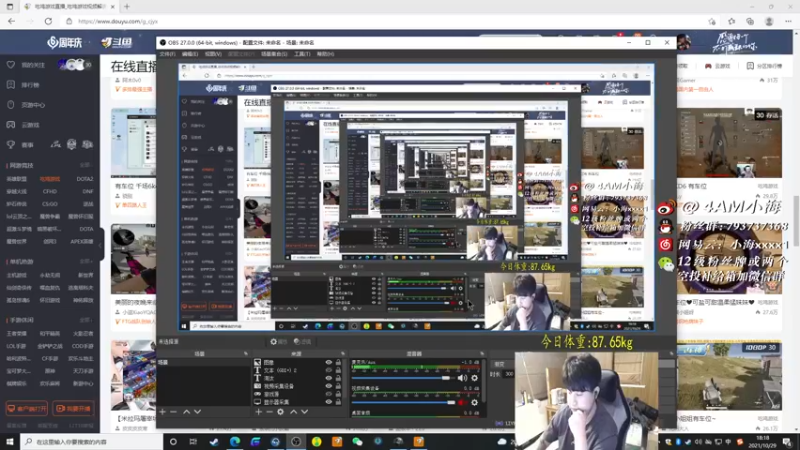Viewport: 800px width, 450px height.
Task: Move the scene down in the Scenes panel
Action: click(x=197, y=412)
